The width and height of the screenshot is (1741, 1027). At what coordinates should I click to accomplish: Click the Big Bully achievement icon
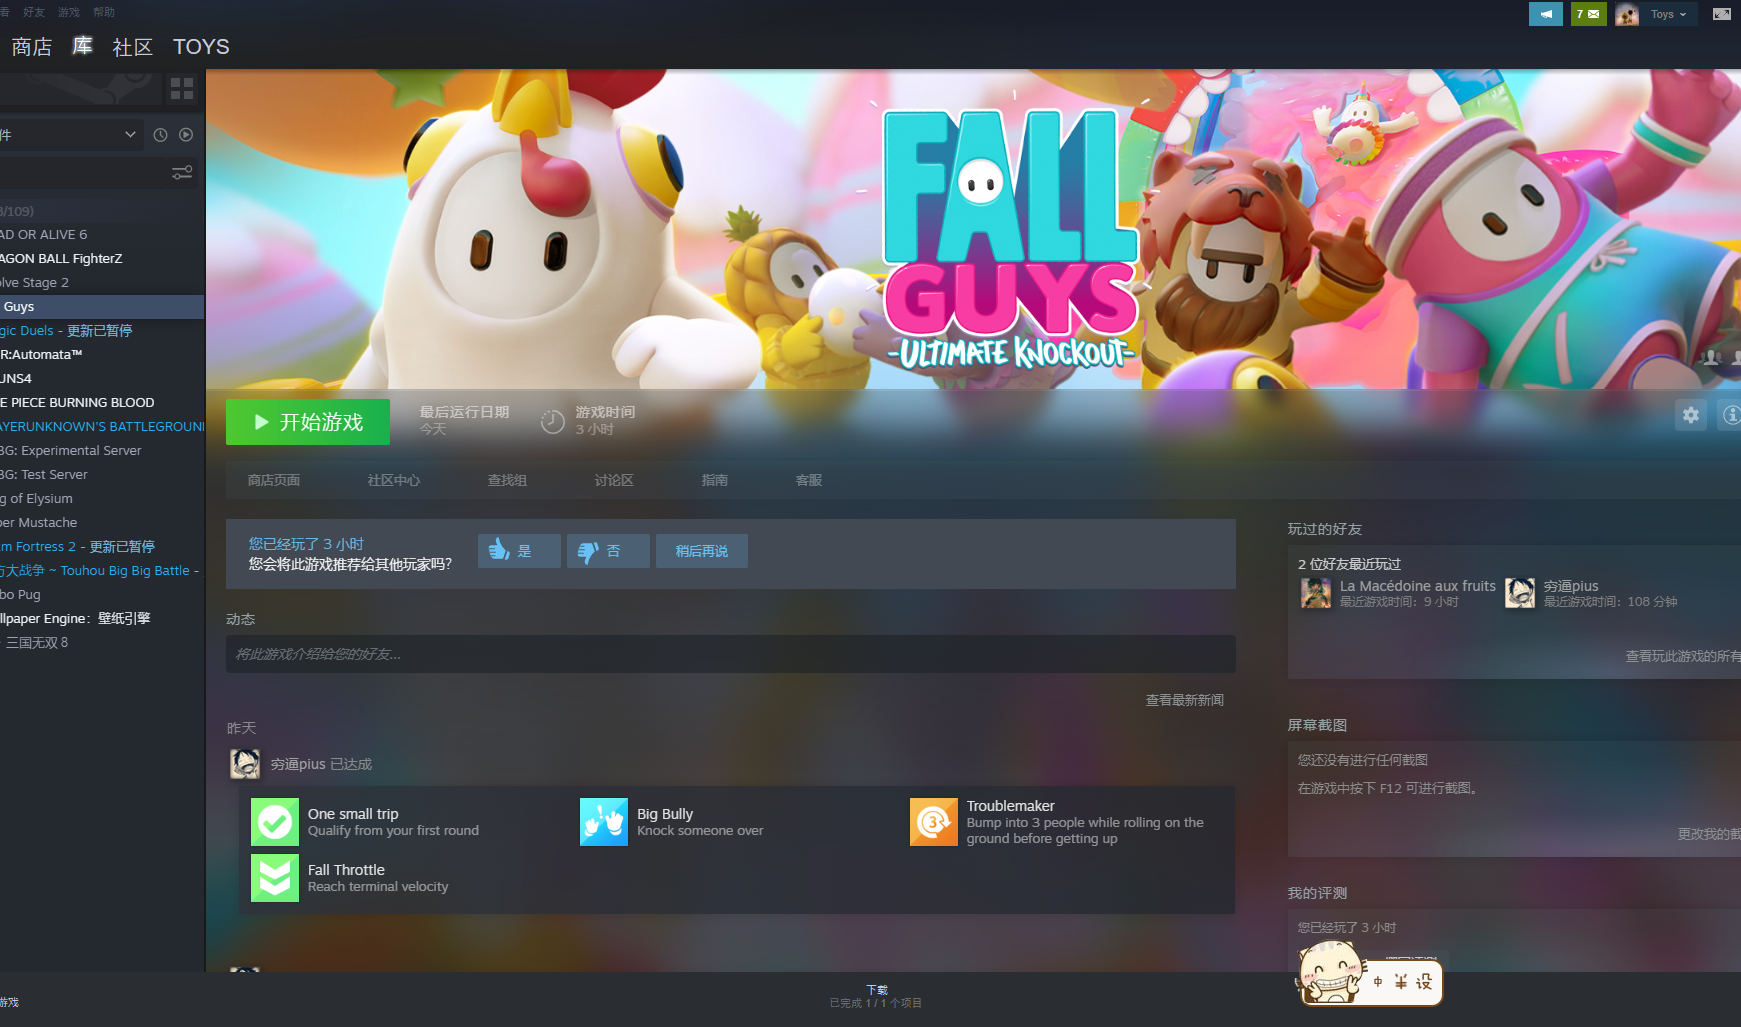(604, 822)
